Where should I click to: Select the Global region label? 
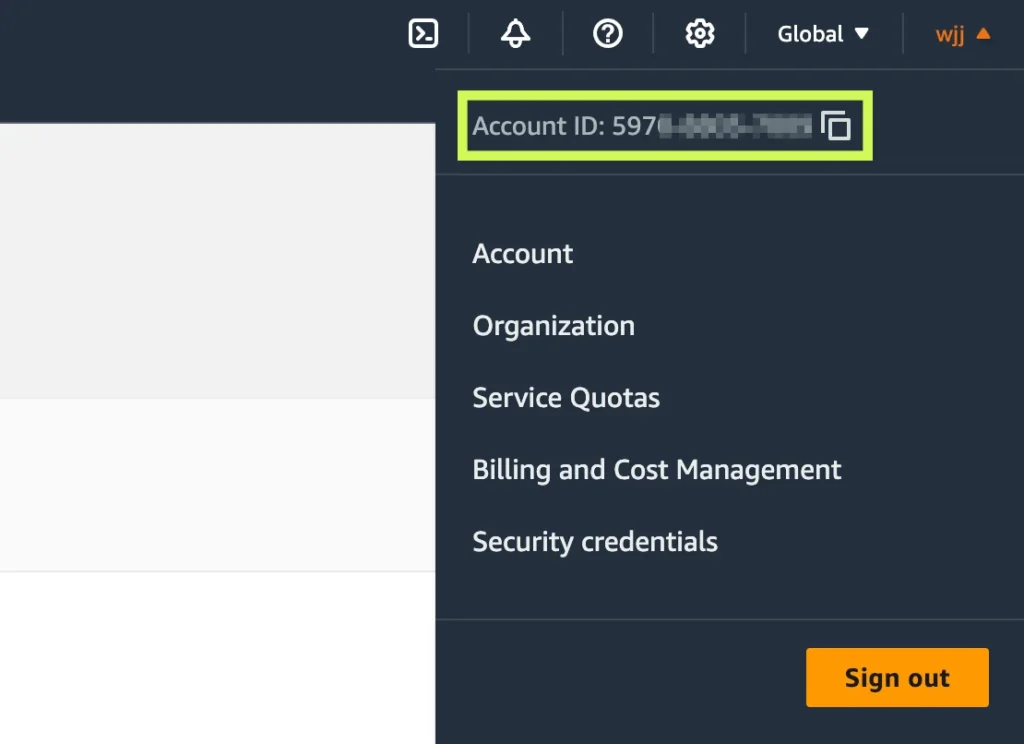click(x=810, y=34)
